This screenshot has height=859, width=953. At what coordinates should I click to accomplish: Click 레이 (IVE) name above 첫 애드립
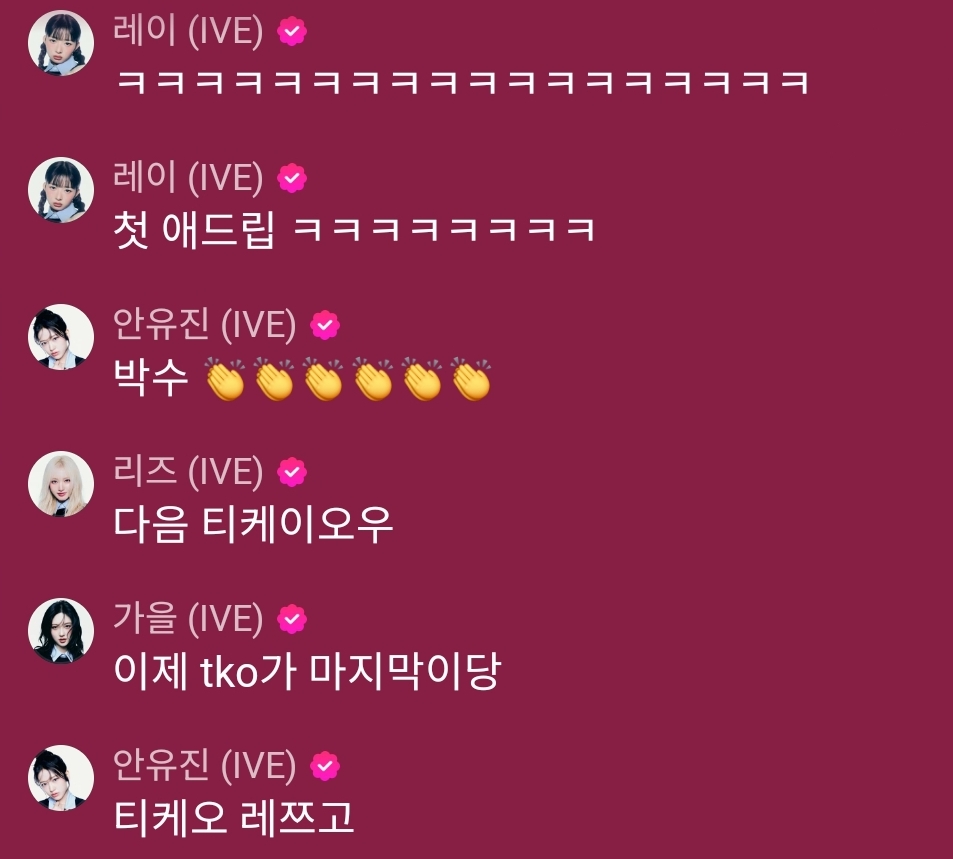click(x=188, y=178)
